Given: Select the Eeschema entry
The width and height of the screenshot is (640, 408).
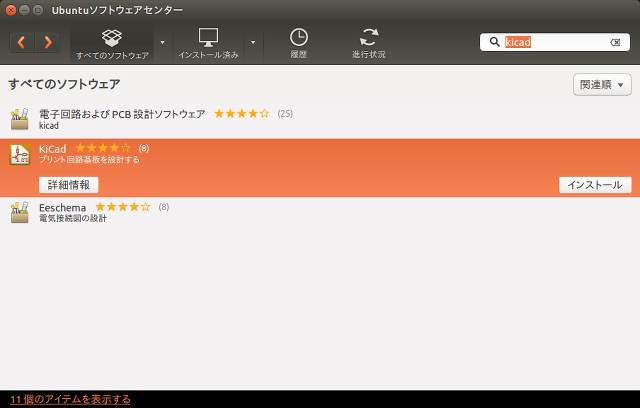Looking at the screenshot, I should 320,212.
